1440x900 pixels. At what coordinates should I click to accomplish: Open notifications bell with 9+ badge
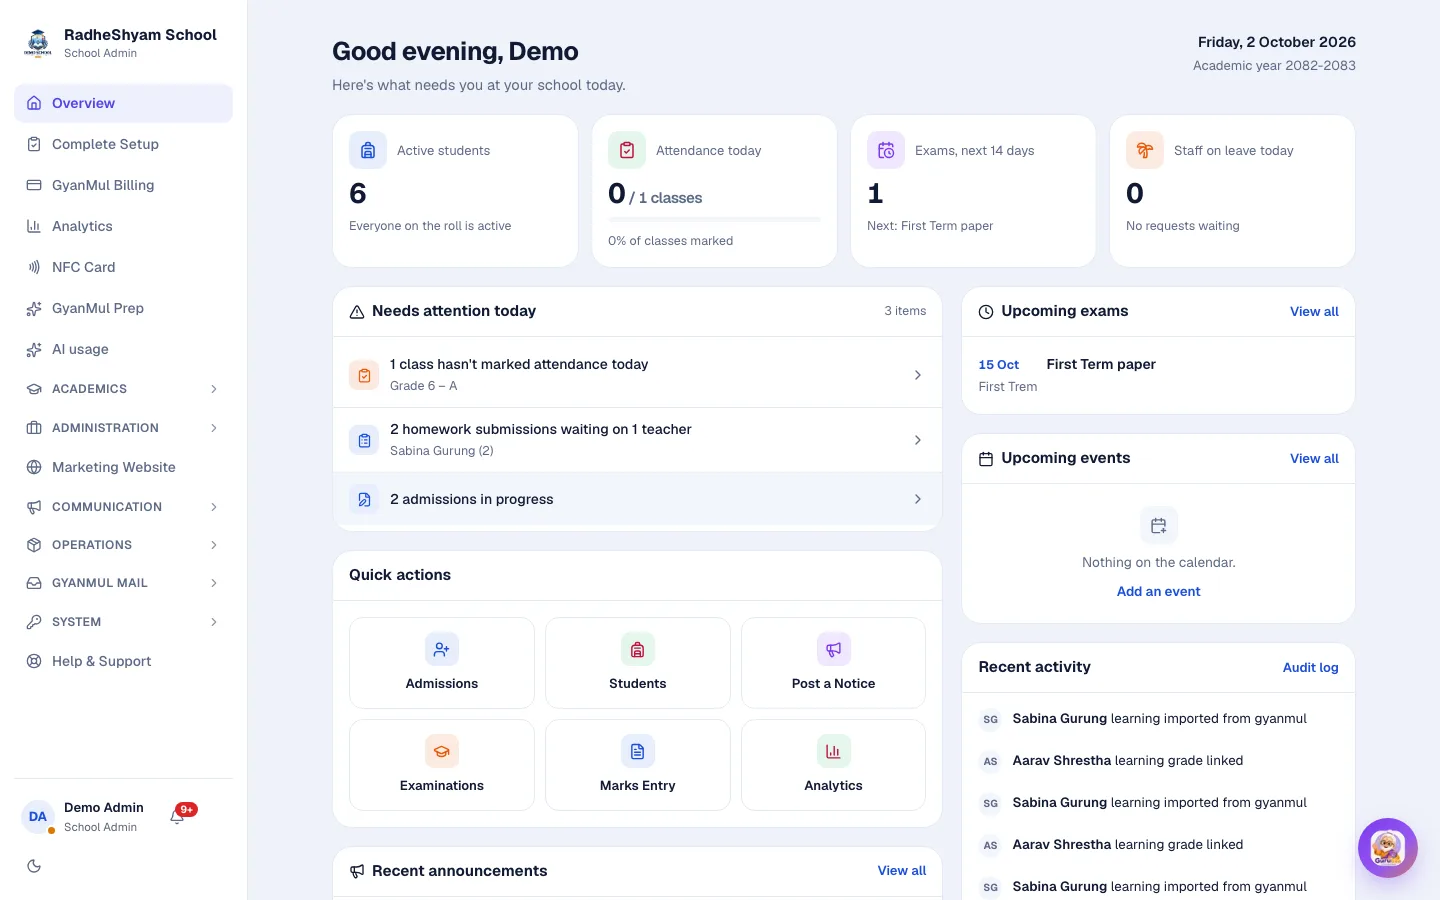click(178, 816)
